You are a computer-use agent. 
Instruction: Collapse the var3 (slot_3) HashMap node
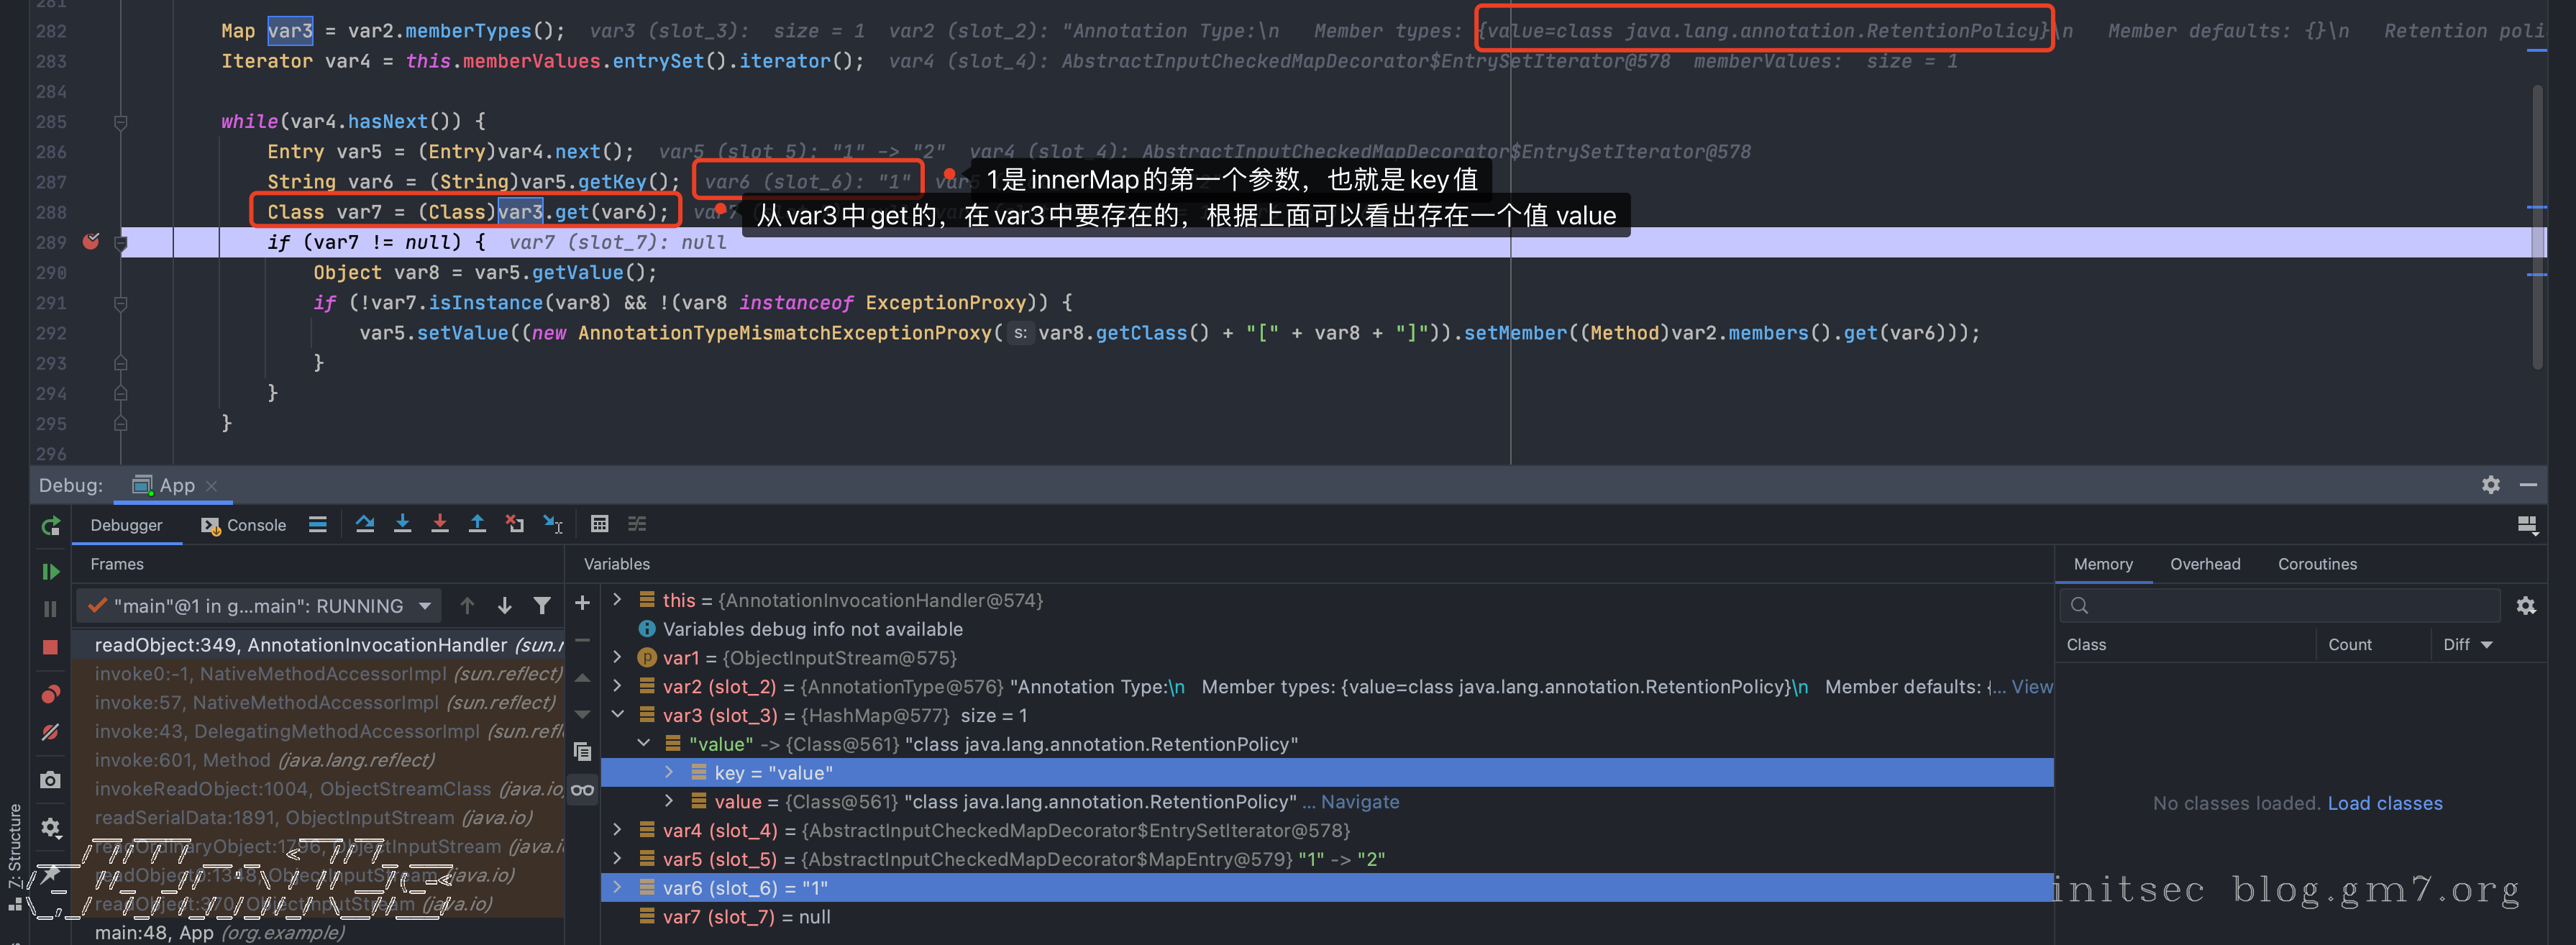coord(617,715)
